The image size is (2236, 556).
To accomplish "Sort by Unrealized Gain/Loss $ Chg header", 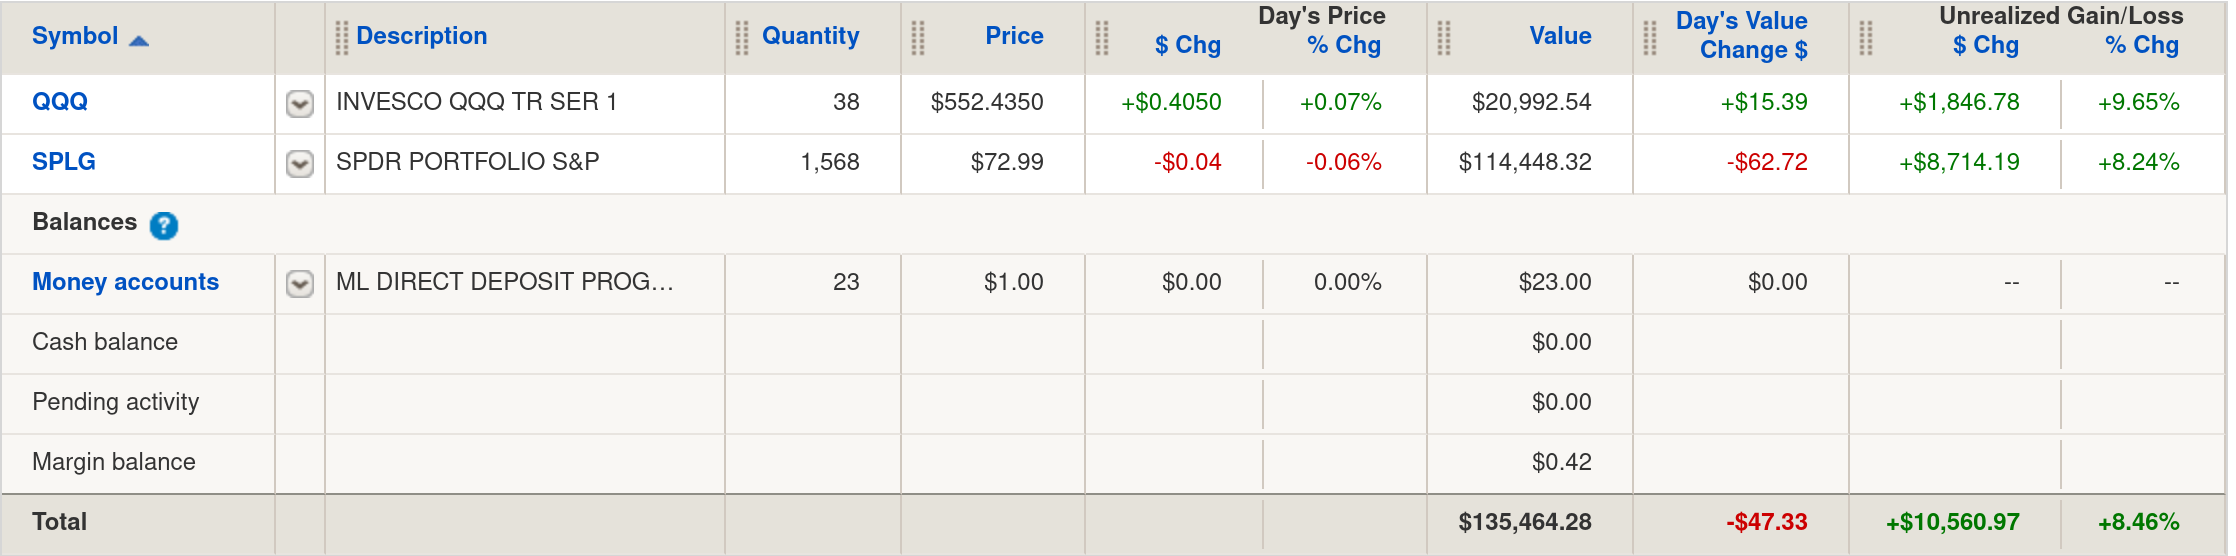I will click(1985, 46).
